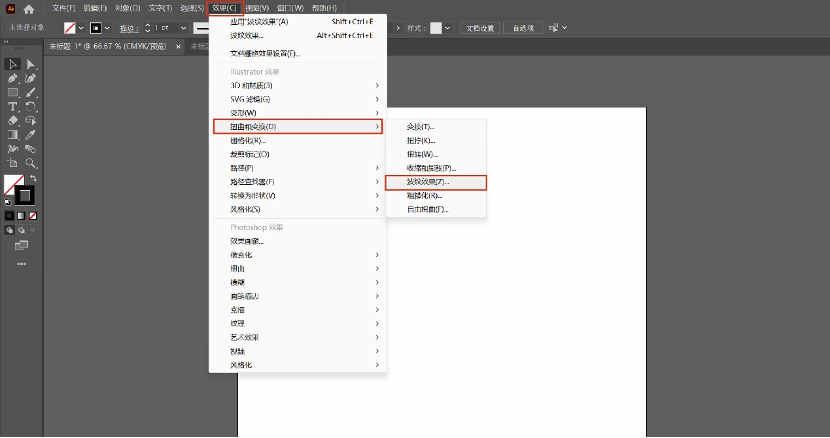This screenshot has width=830, height=438.
Task: Reset to default fill and stroke
Action: coord(7,202)
